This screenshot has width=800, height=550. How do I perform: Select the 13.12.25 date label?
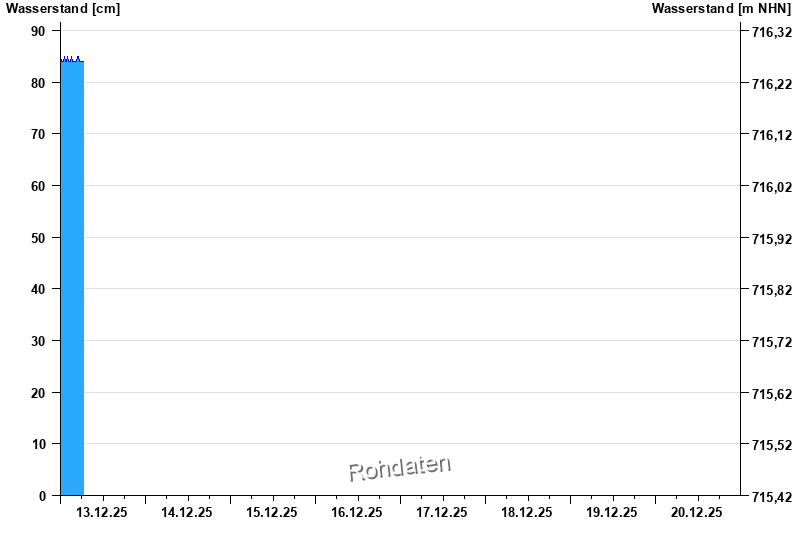(x=102, y=512)
